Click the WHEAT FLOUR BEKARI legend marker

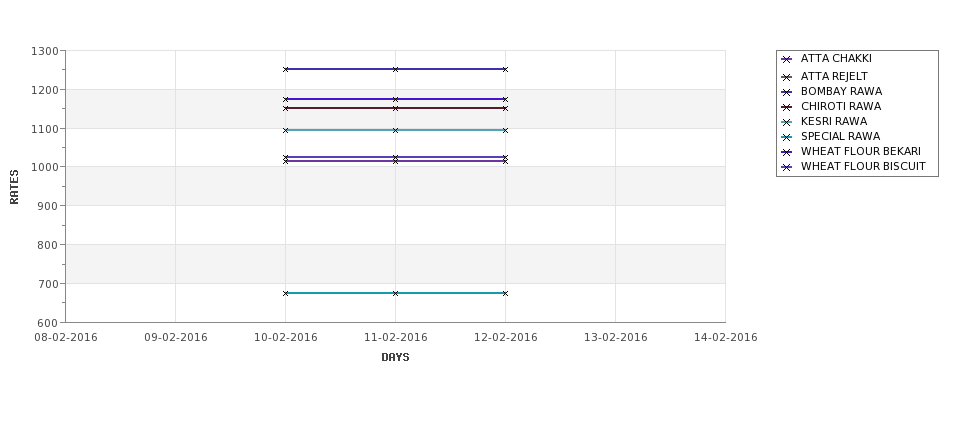coord(787,152)
